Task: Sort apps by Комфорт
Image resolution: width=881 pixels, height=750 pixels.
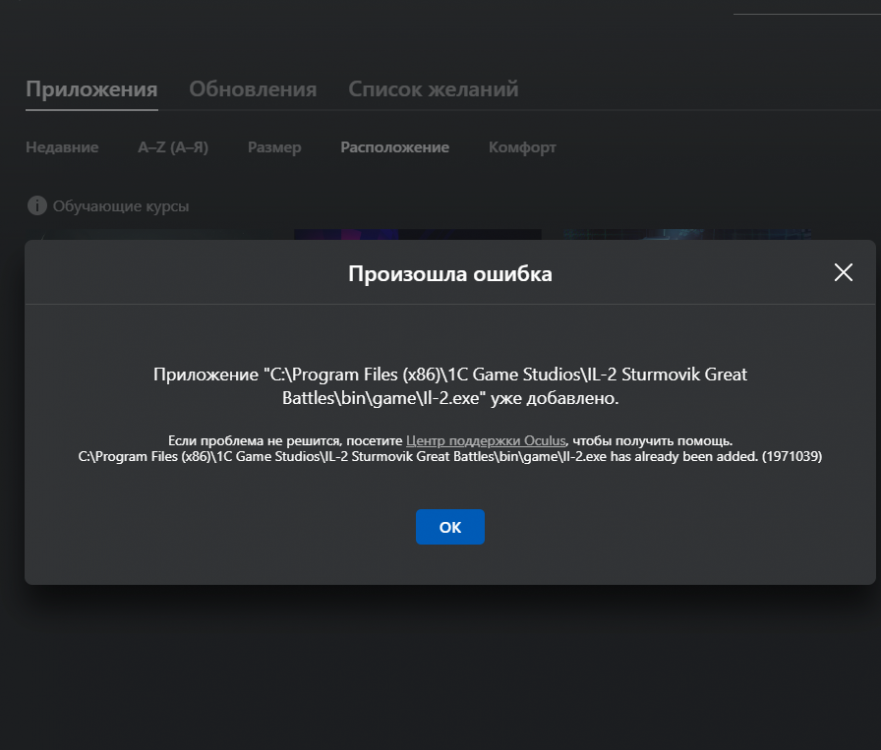Action: [522, 148]
